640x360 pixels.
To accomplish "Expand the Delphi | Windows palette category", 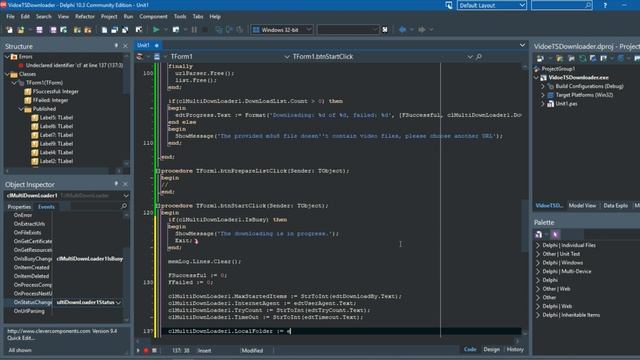I will (538, 263).
